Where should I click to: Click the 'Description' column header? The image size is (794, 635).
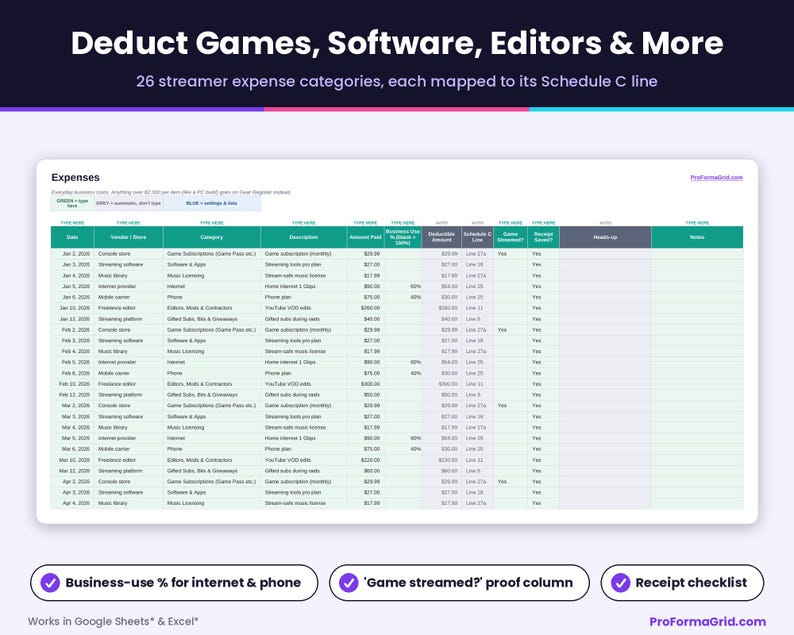[304, 237]
